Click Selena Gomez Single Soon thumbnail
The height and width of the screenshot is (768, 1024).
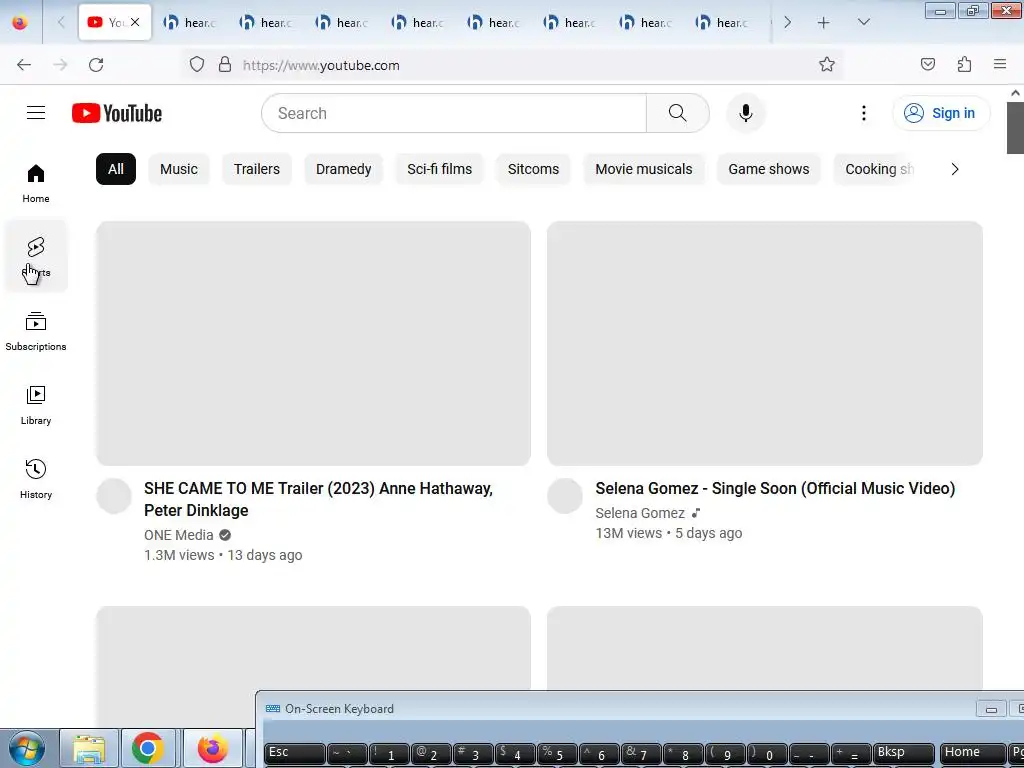[x=765, y=343]
